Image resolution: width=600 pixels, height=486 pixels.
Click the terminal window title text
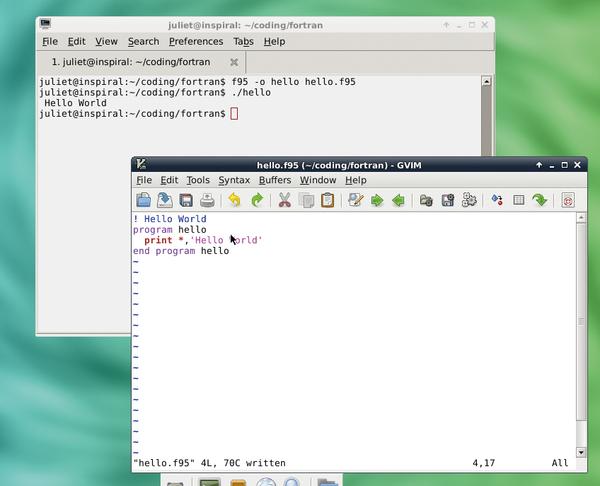[246, 25]
